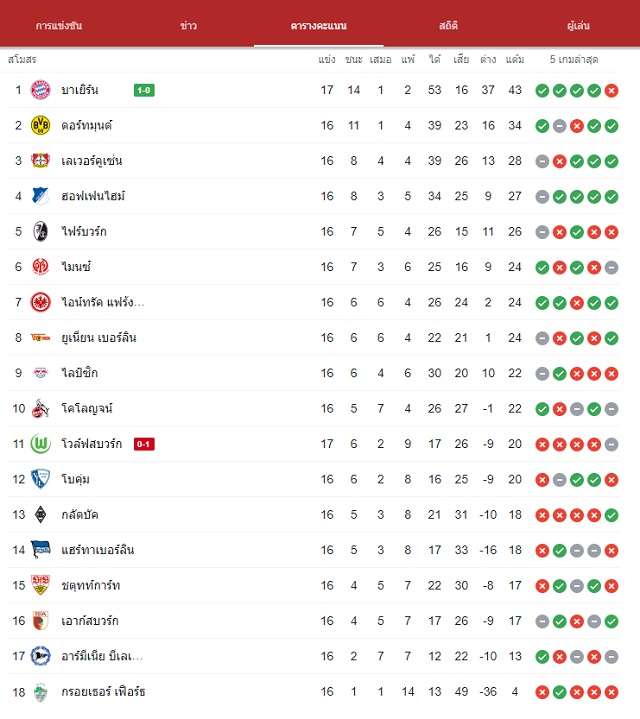Click the Wolfsburg green W logo
This screenshot has width=640, height=719.
click(40, 444)
